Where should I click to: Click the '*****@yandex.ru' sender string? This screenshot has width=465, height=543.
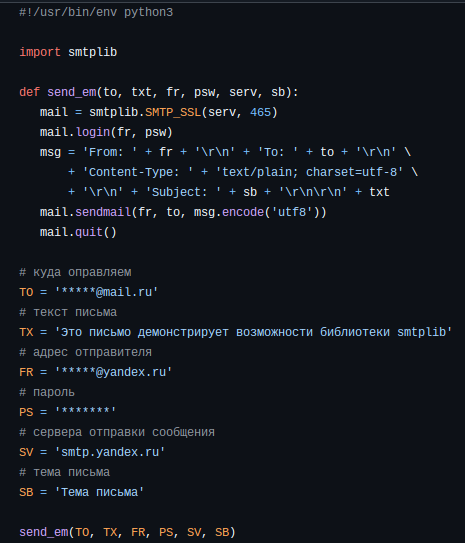113,372
